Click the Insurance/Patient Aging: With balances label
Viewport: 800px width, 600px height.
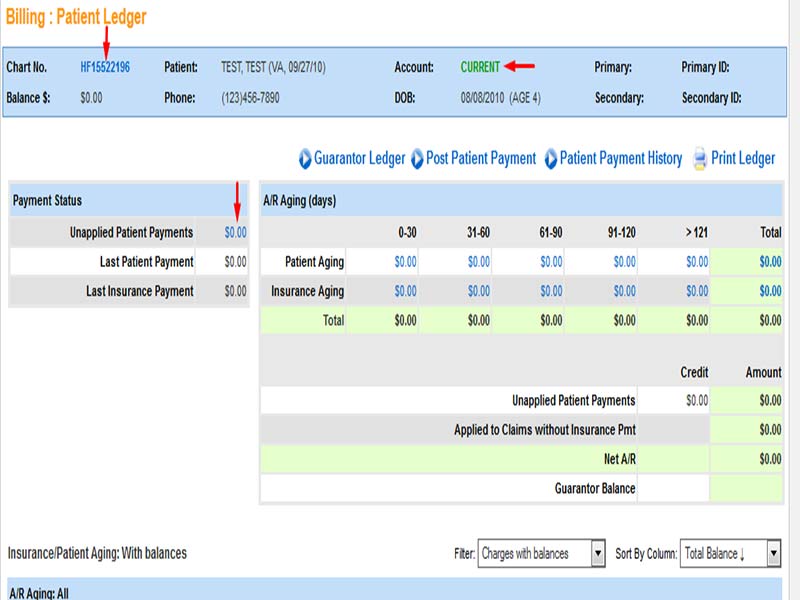97,554
